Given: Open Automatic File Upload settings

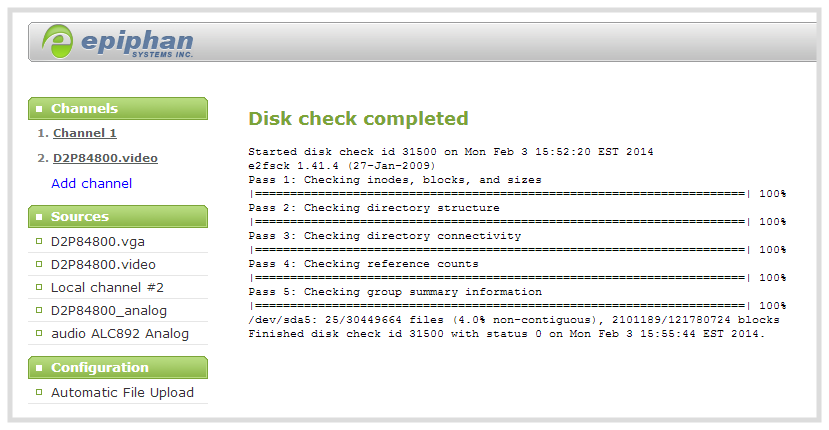Looking at the screenshot, I should [122, 392].
